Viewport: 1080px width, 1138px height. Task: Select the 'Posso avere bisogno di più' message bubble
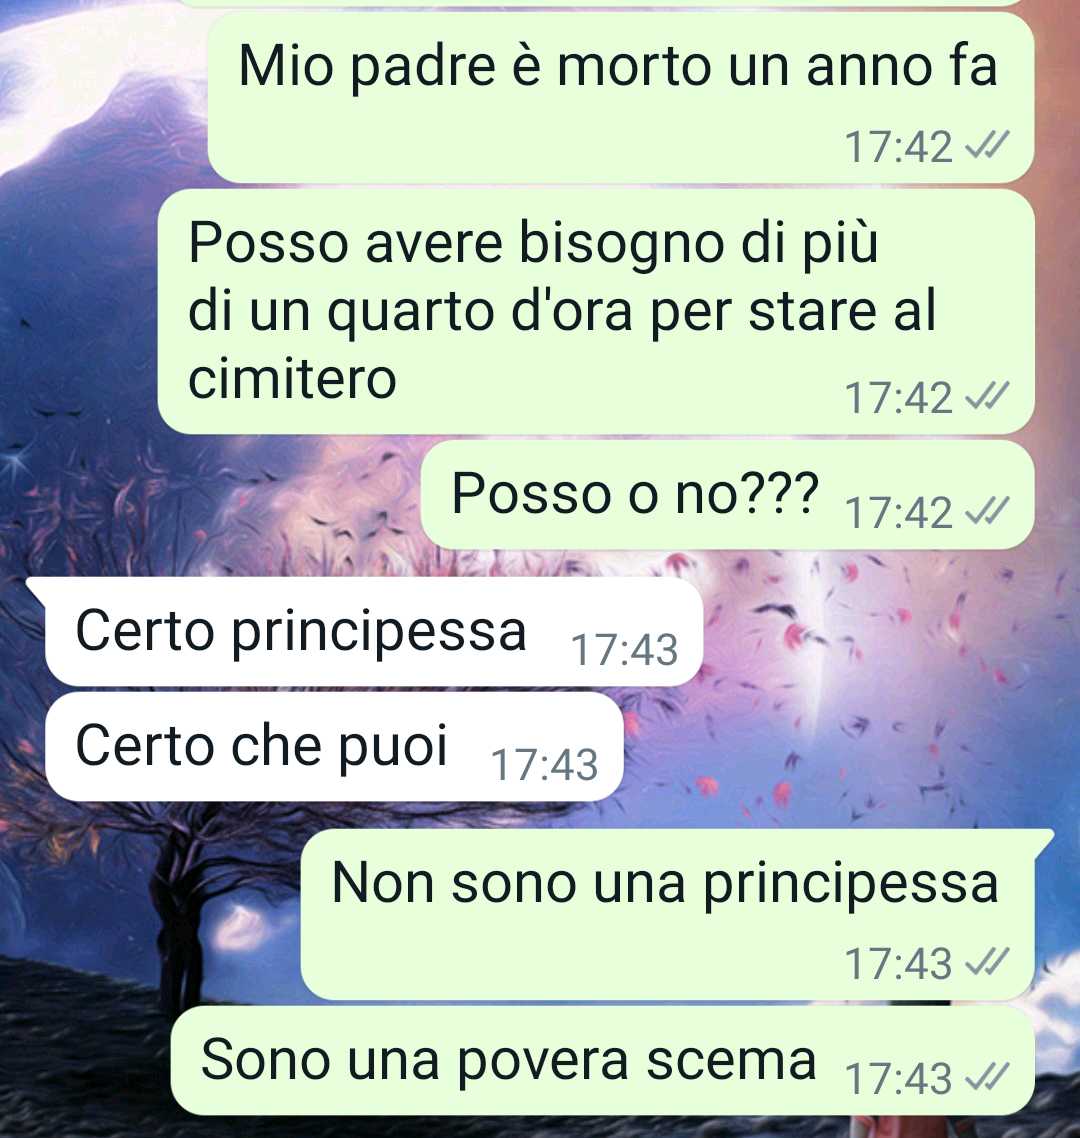click(596, 312)
